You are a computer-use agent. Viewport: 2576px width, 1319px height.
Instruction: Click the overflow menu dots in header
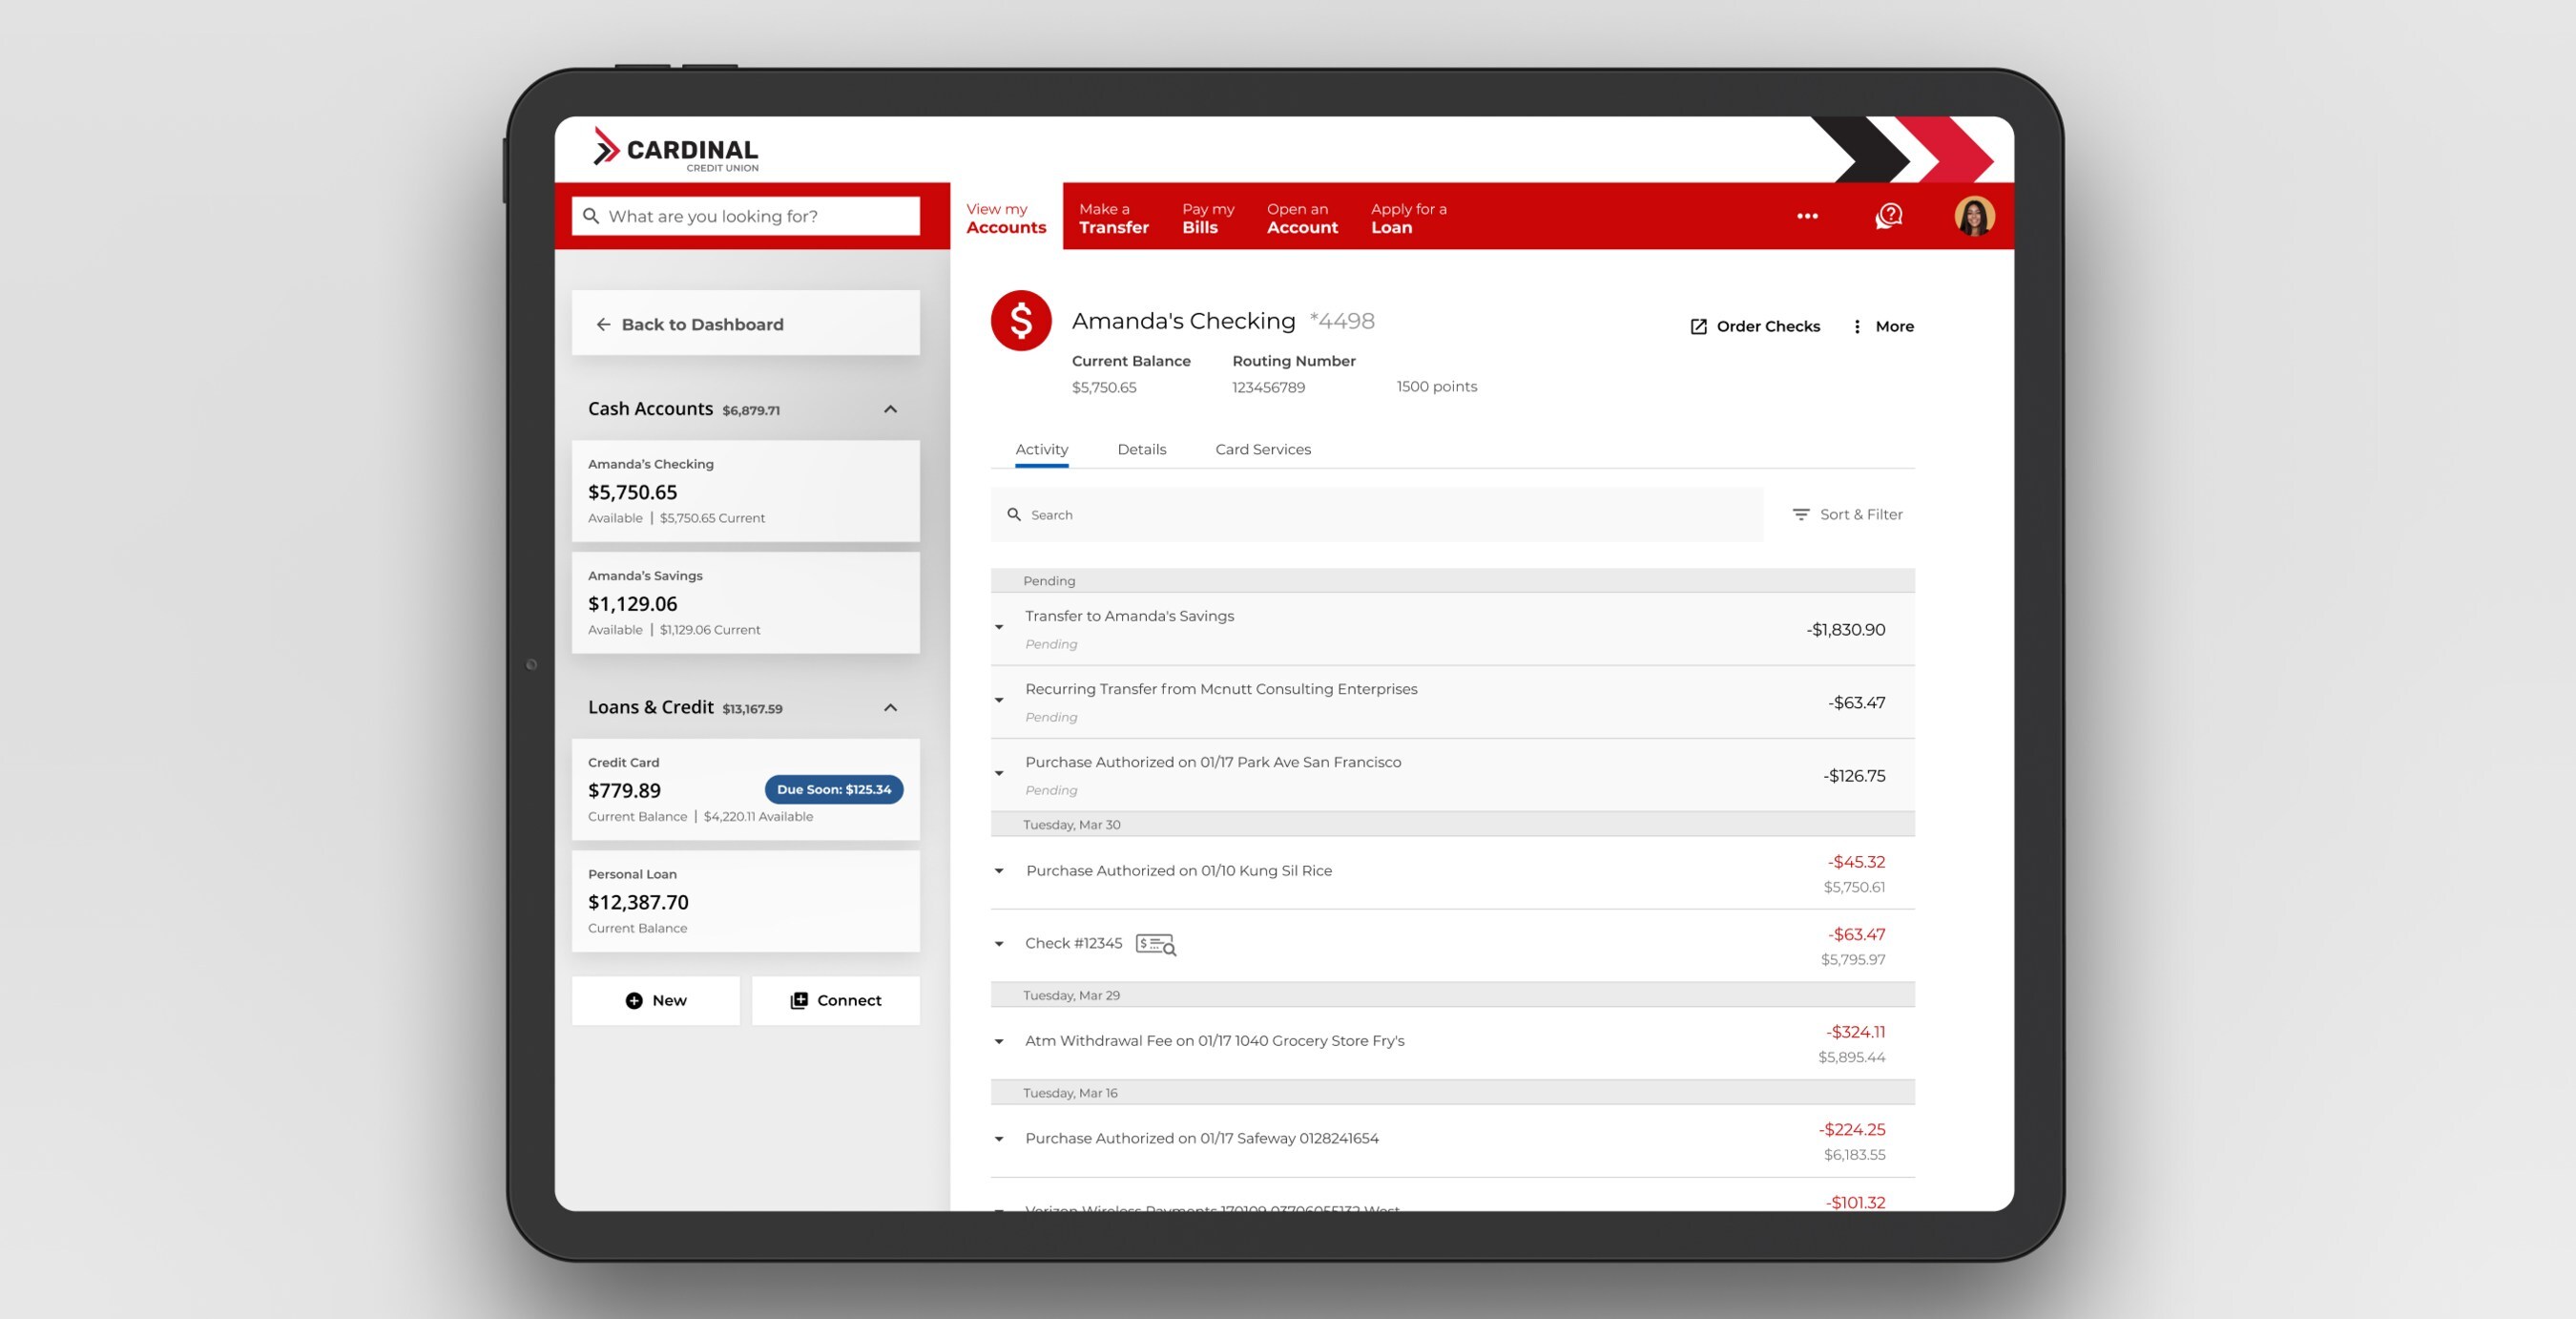pos(1806,216)
